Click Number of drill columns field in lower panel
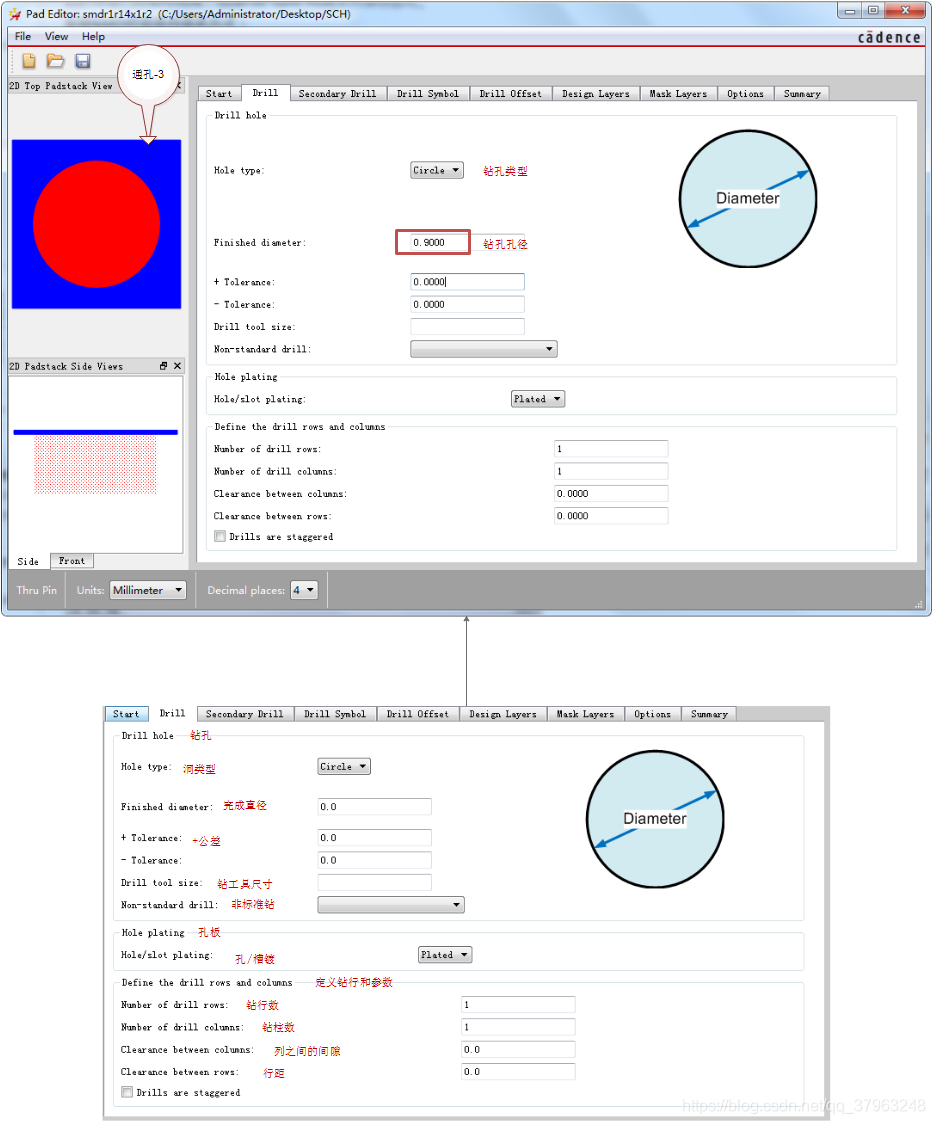The height and width of the screenshot is (1124, 935). (x=518, y=1027)
